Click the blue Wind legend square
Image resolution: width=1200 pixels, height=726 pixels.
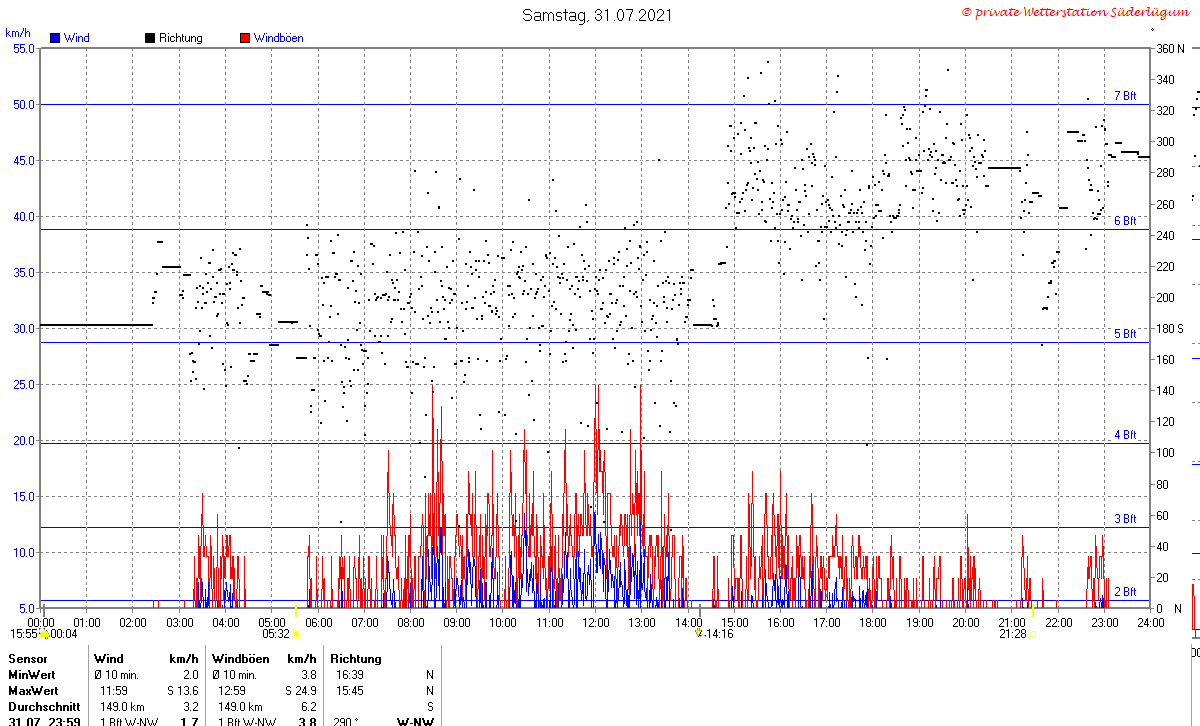(55, 38)
